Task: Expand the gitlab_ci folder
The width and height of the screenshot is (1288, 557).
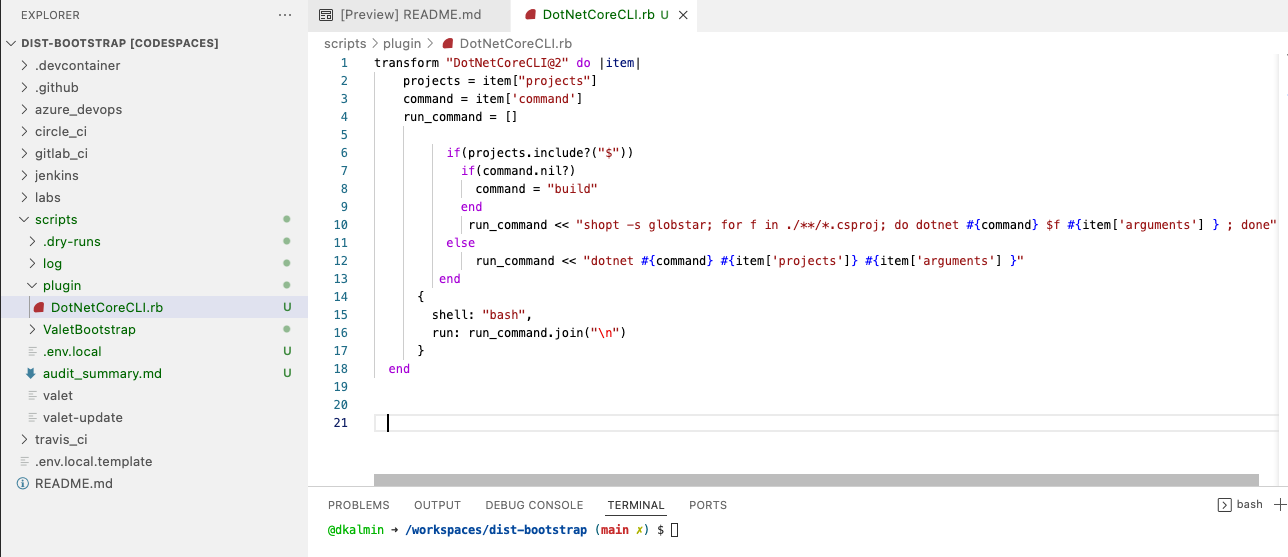Action: point(25,153)
